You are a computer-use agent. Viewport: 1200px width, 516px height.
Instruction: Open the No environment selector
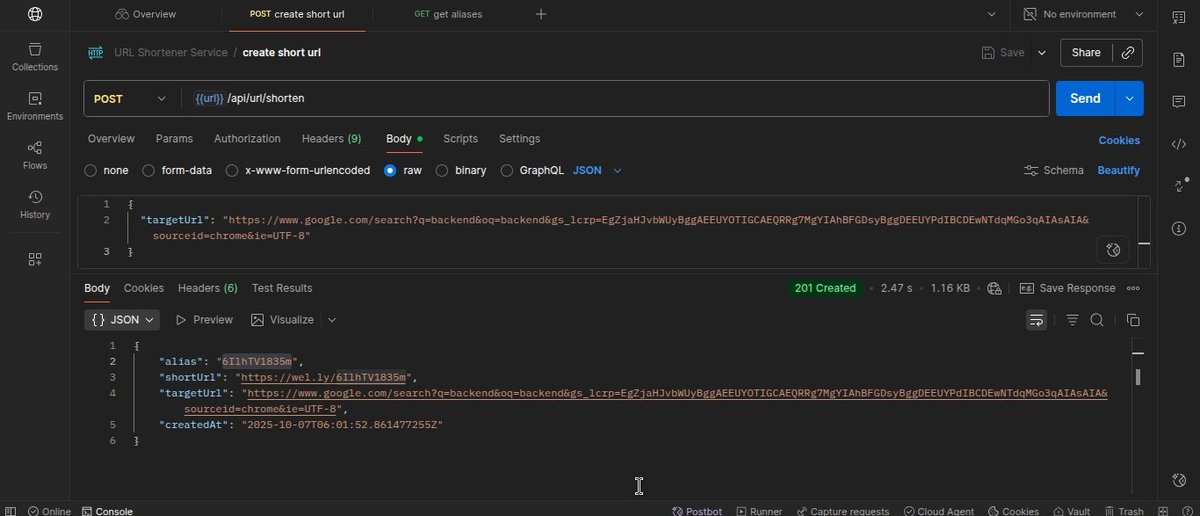(x=1083, y=14)
